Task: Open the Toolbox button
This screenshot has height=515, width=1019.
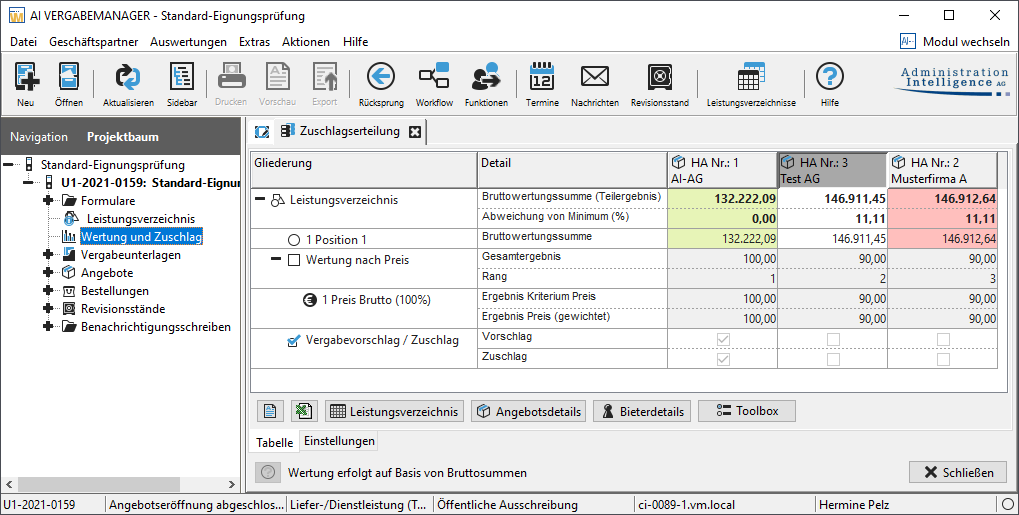Action: 747,411
